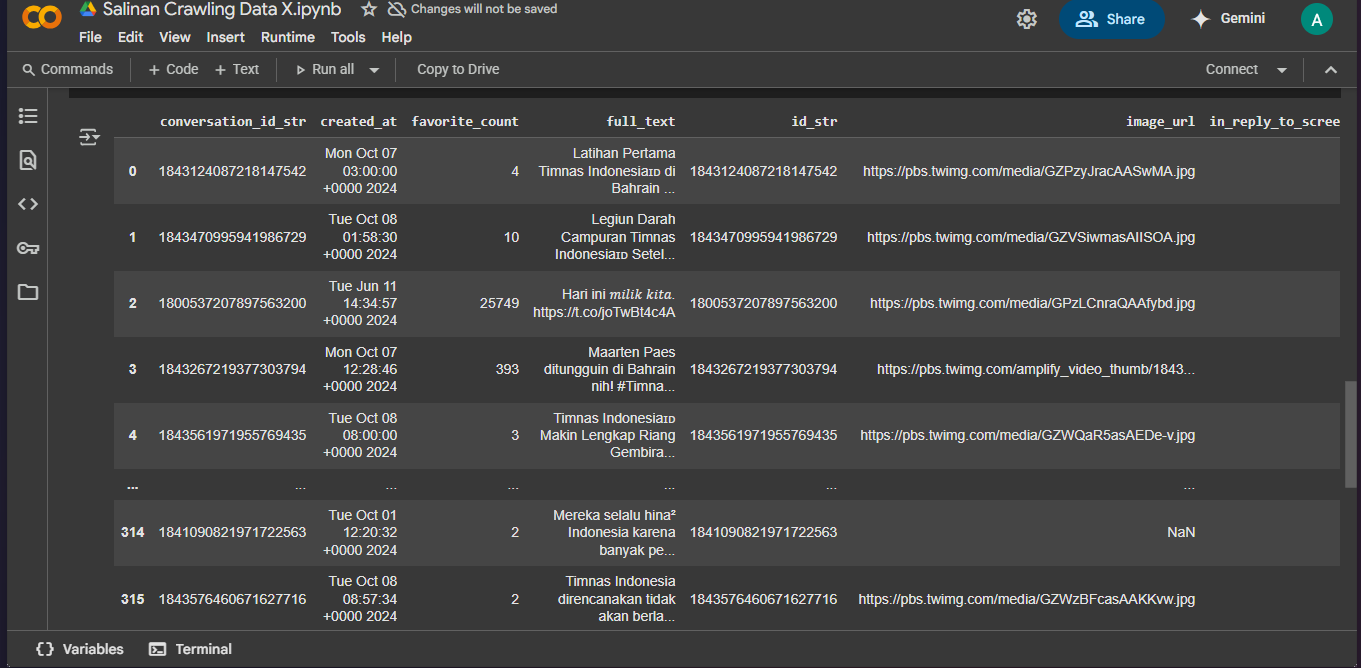Click image URL ending GZWQaR5asAEDe-v.jpg
Screen dimensions: 1361x668
(1028, 435)
